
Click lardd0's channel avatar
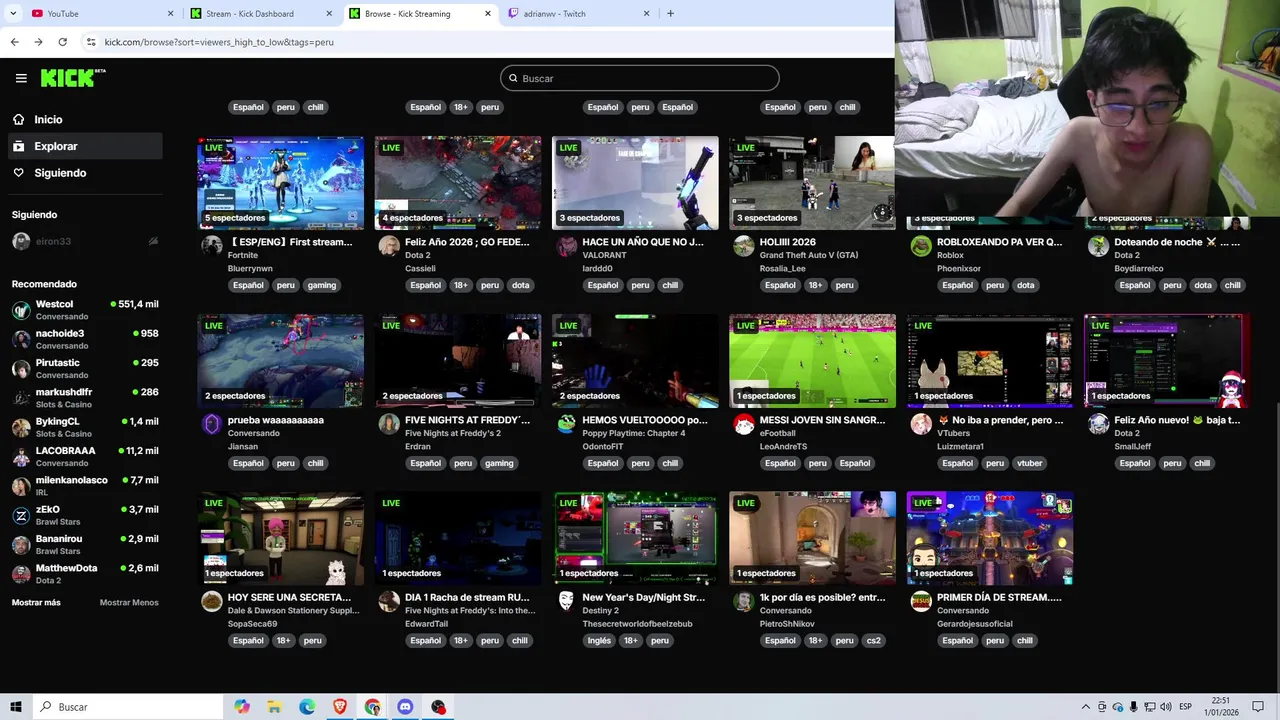tap(567, 246)
